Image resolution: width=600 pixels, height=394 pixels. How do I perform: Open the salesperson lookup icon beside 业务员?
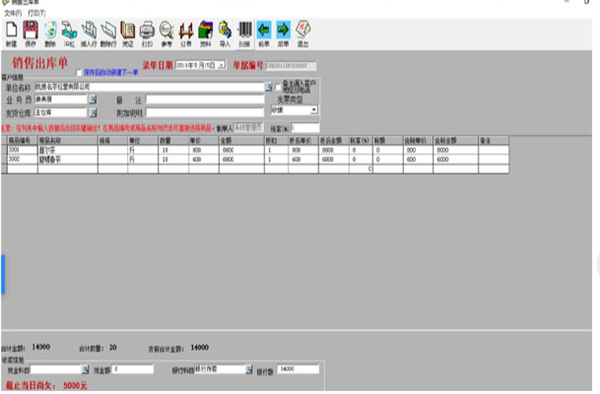point(93,99)
